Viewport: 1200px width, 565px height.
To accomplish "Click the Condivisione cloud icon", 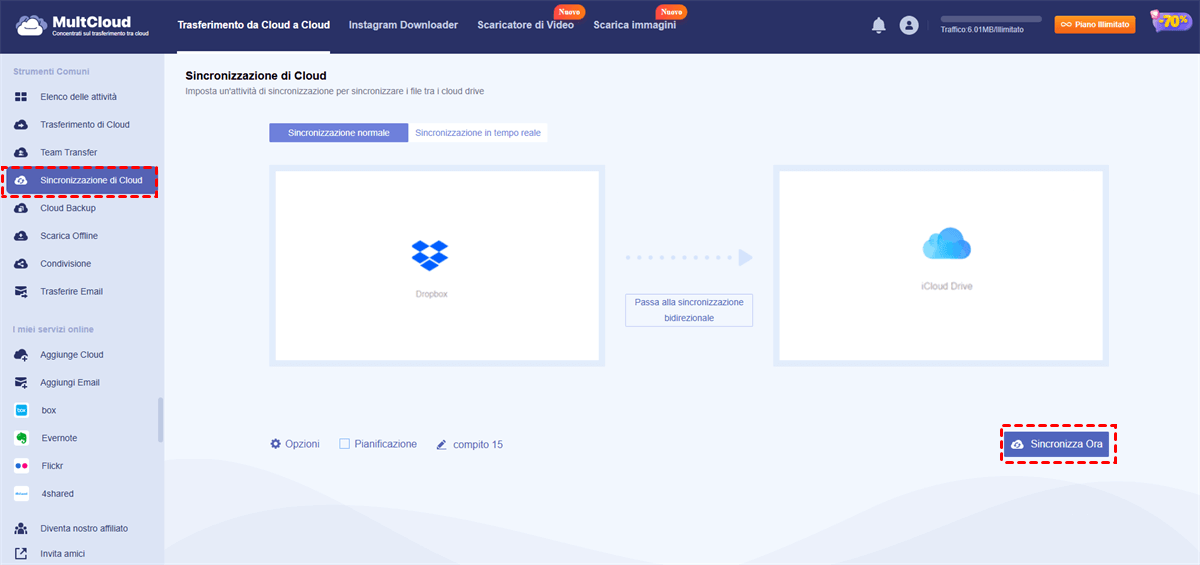I will point(21,264).
